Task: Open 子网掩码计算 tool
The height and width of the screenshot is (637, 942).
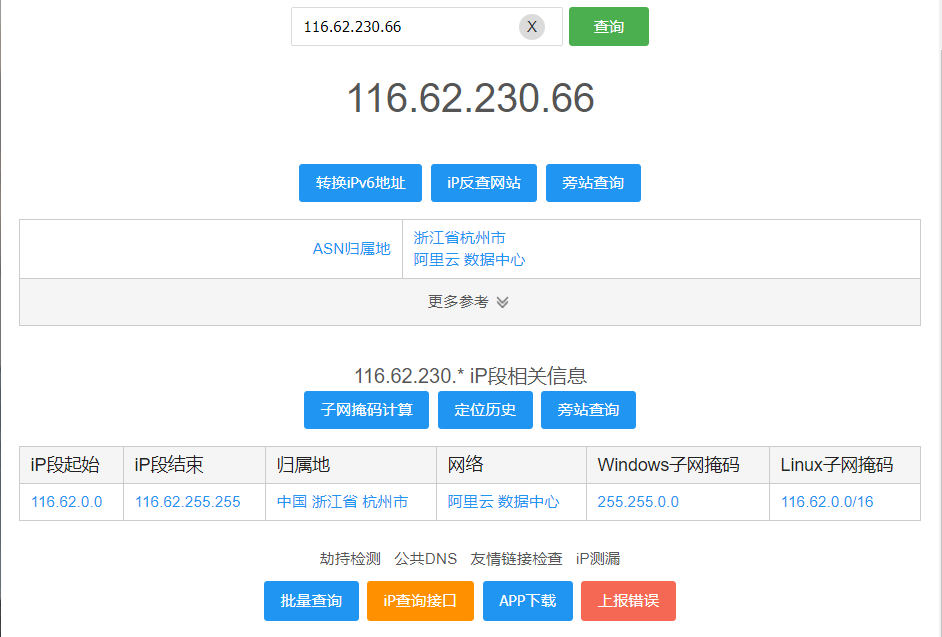Action: click(x=366, y=410)
